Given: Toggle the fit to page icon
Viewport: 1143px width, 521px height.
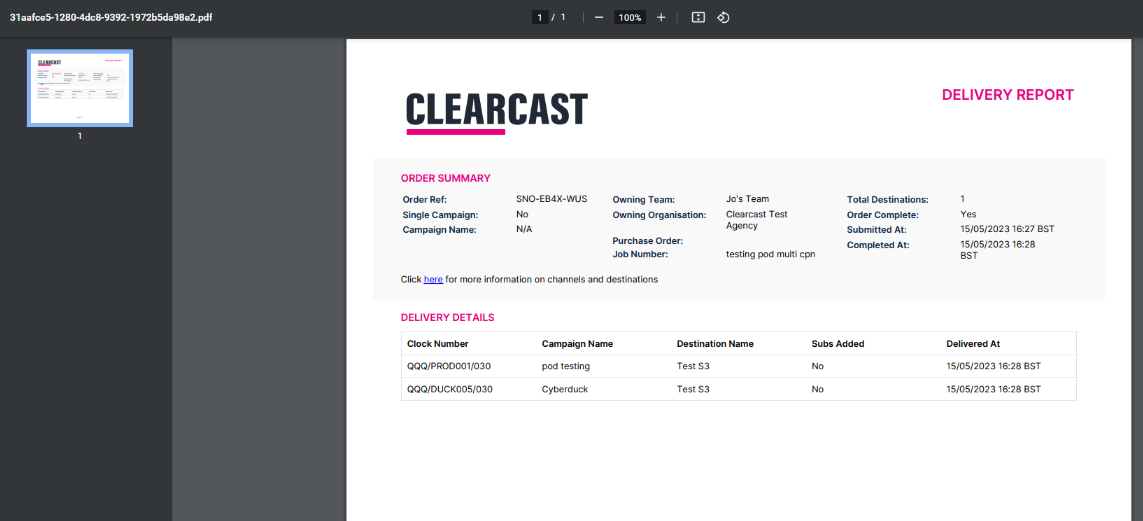Looking at the screenshot, I should click(698, 17).
